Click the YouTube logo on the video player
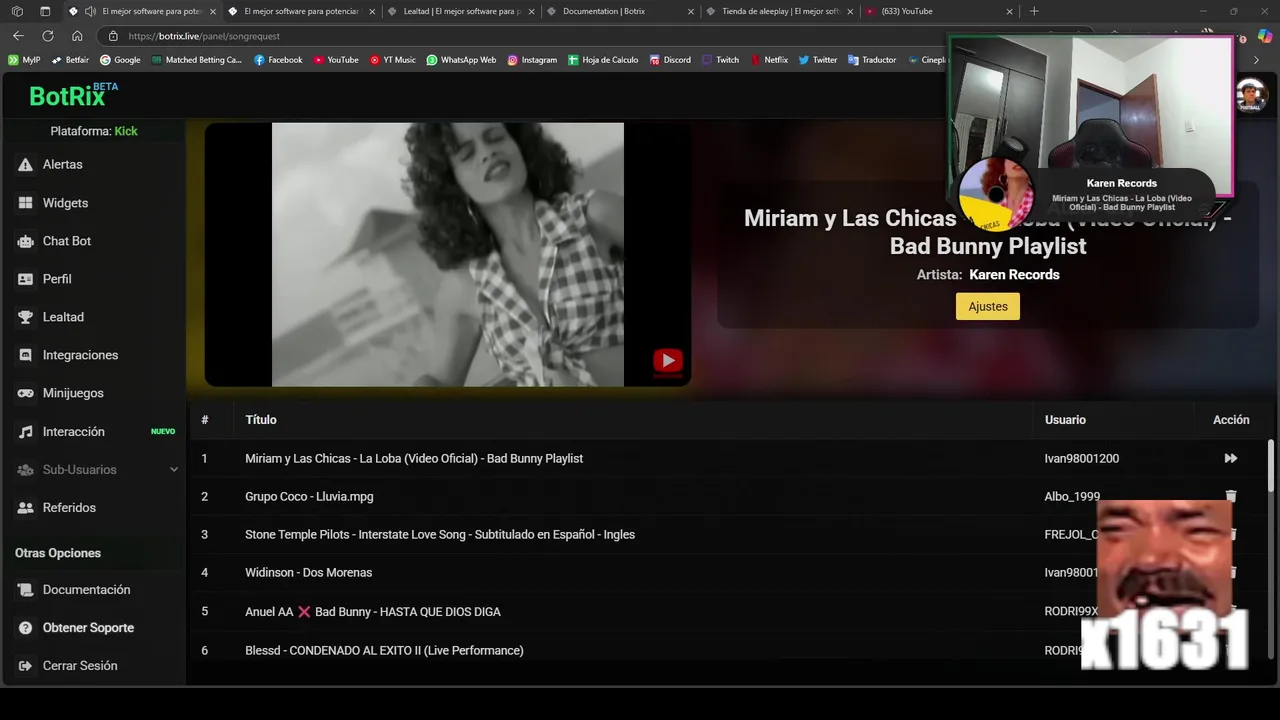The width and height of the screenshot is (1280, 720). tap(668, 361)
